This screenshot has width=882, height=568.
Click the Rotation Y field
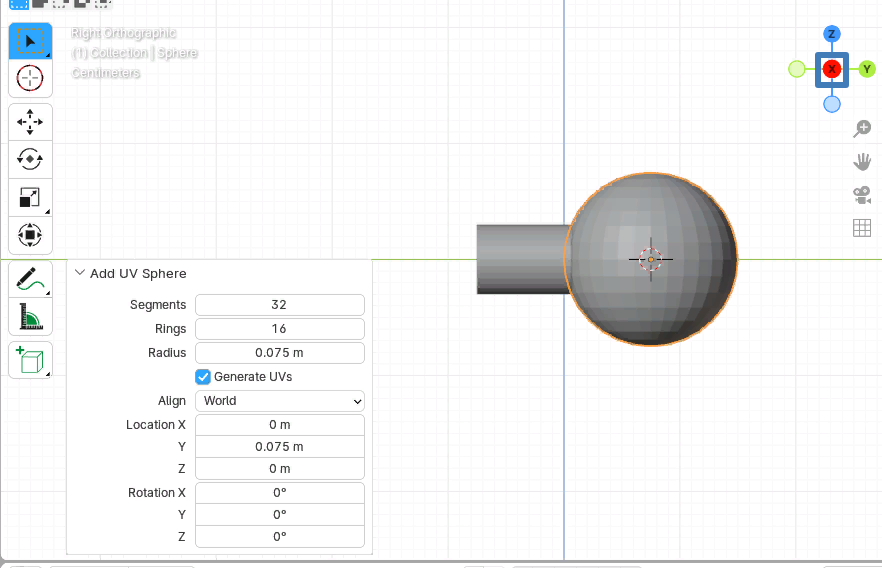tap(280, 515)
